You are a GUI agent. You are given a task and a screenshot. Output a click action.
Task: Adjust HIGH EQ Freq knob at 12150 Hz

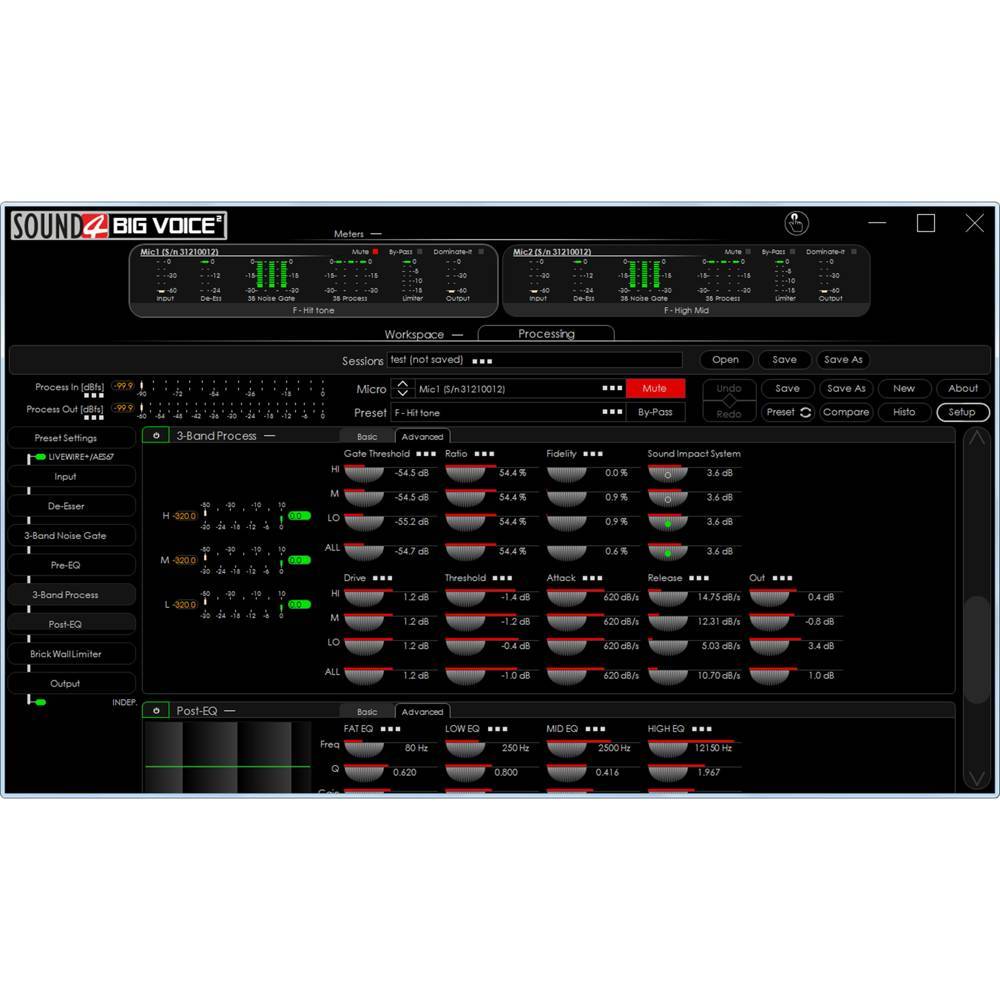click(x=668, y=749)
